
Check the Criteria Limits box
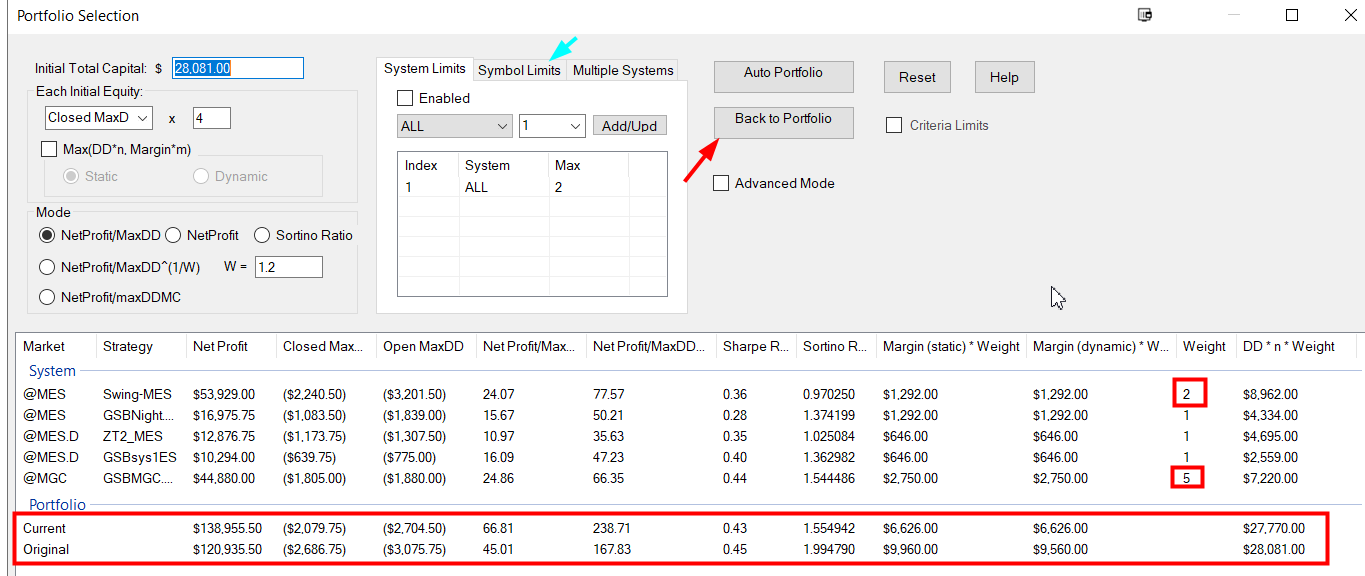coord(894,125)
